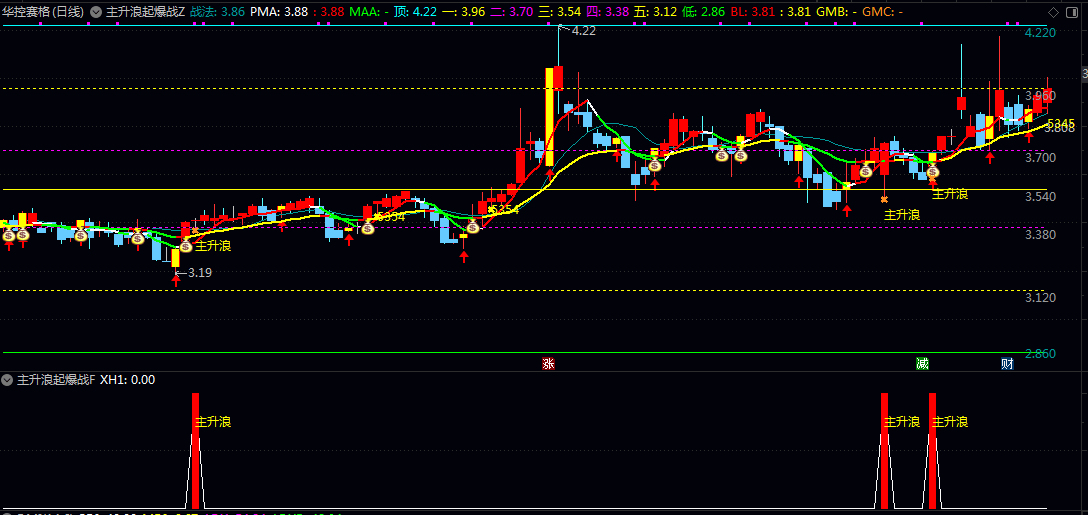Select the GMC: - readout
The image size is (1088, 515).
pos(883,12)
